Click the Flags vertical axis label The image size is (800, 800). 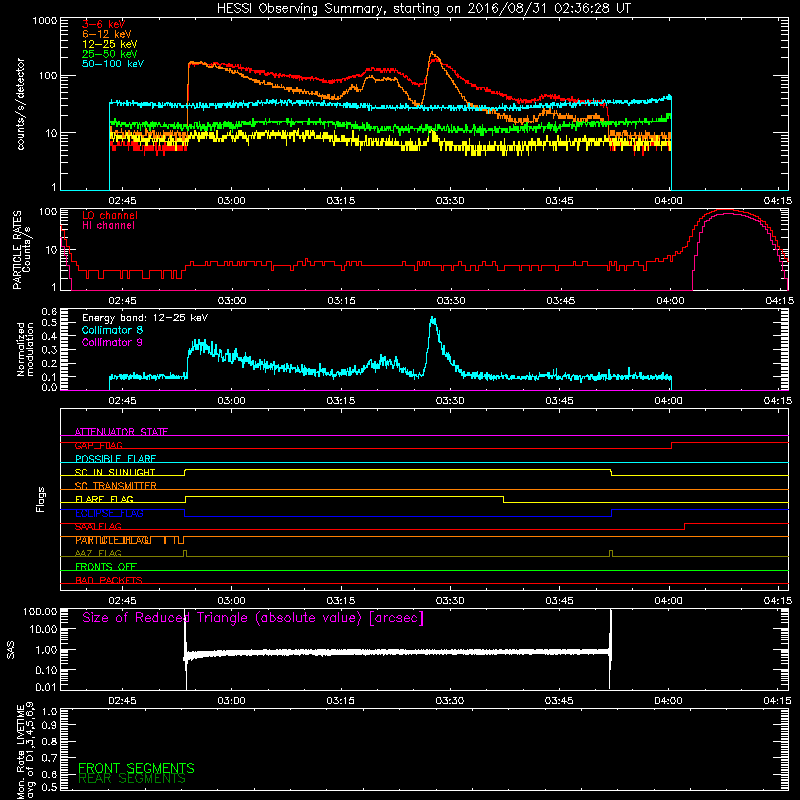point(41,499)
